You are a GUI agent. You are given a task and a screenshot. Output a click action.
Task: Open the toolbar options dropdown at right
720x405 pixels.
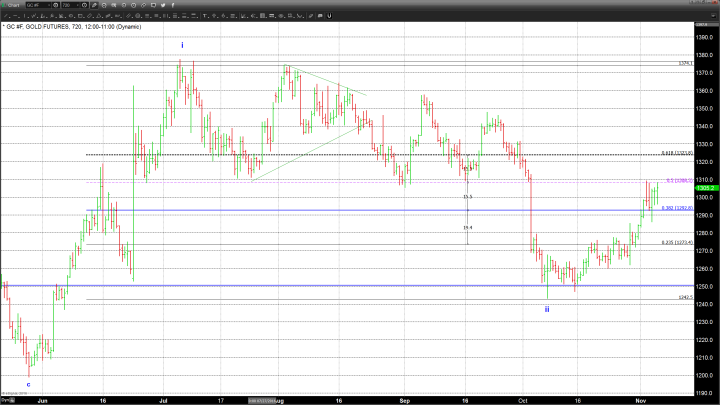(x=713, y=16)
